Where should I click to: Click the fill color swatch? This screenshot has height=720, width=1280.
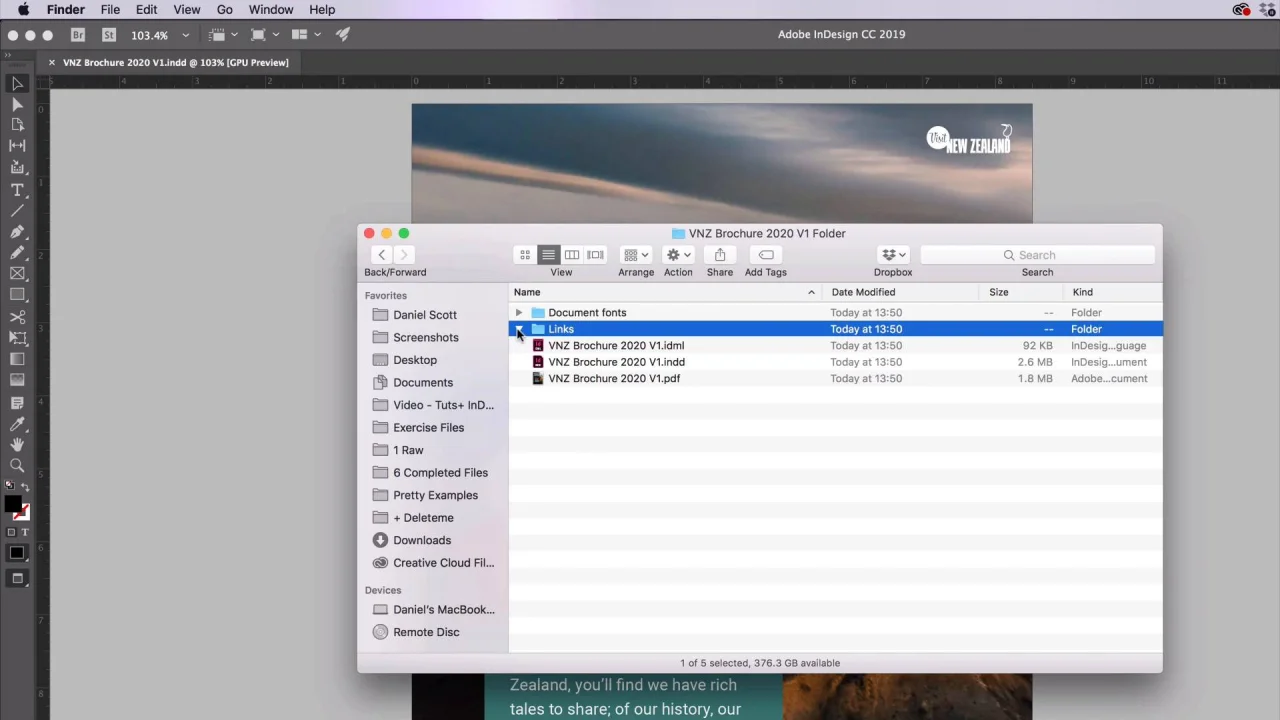coord(12,504)
